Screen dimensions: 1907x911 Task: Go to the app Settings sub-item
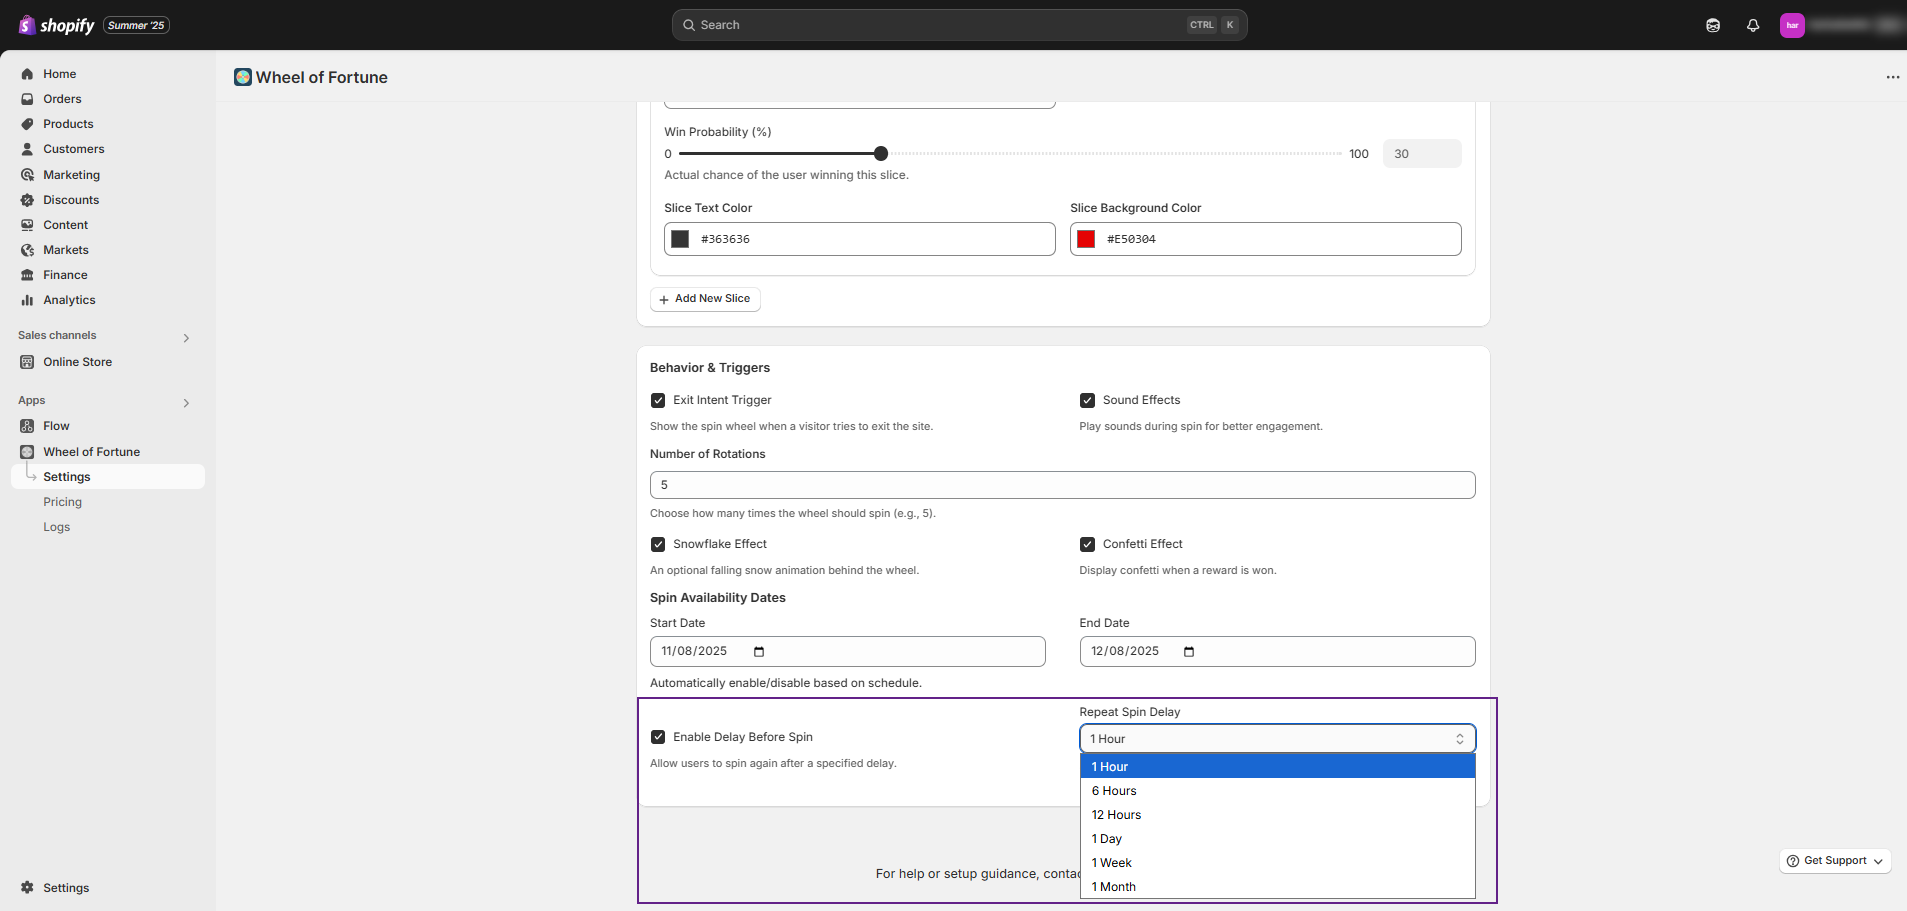point(108,477)
